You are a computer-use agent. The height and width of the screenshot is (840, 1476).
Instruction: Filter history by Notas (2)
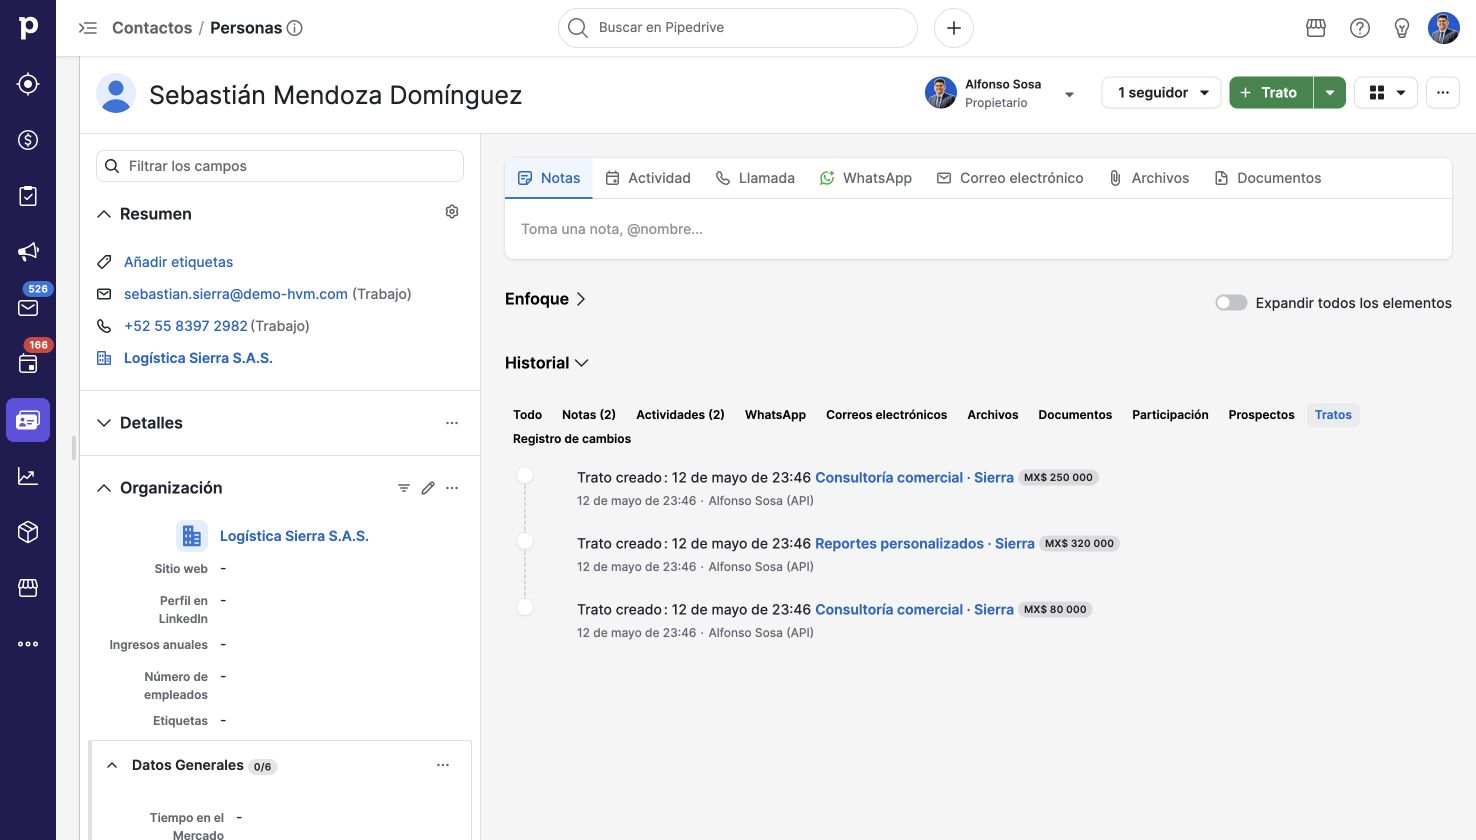pos(588,415)
